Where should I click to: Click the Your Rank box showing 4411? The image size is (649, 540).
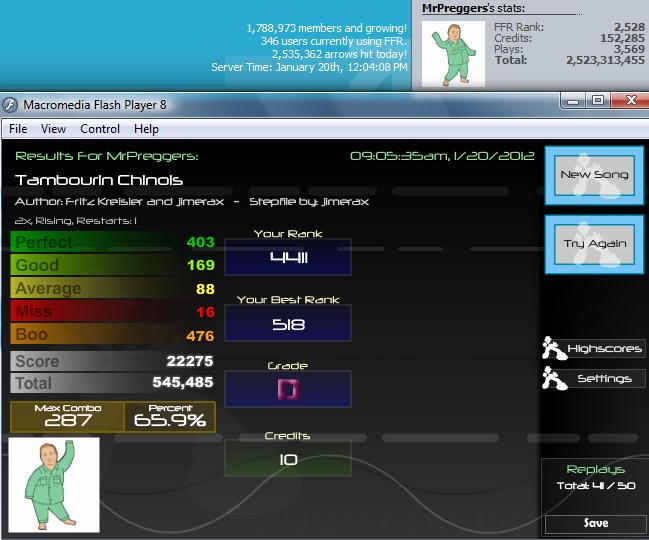tap(288, 257)
